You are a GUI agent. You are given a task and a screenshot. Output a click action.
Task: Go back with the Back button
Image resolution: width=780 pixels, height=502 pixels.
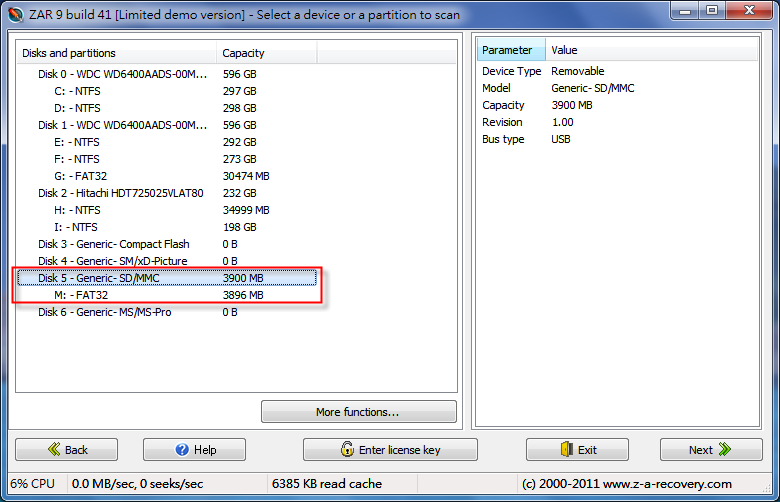pos(67,450)
